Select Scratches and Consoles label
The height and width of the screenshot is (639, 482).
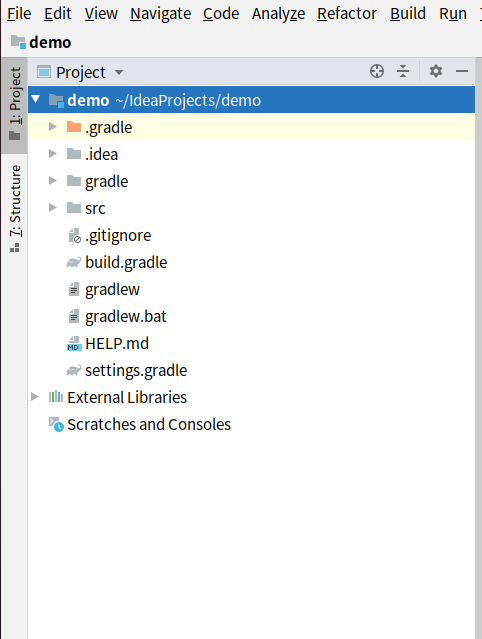tap(149, 424)
